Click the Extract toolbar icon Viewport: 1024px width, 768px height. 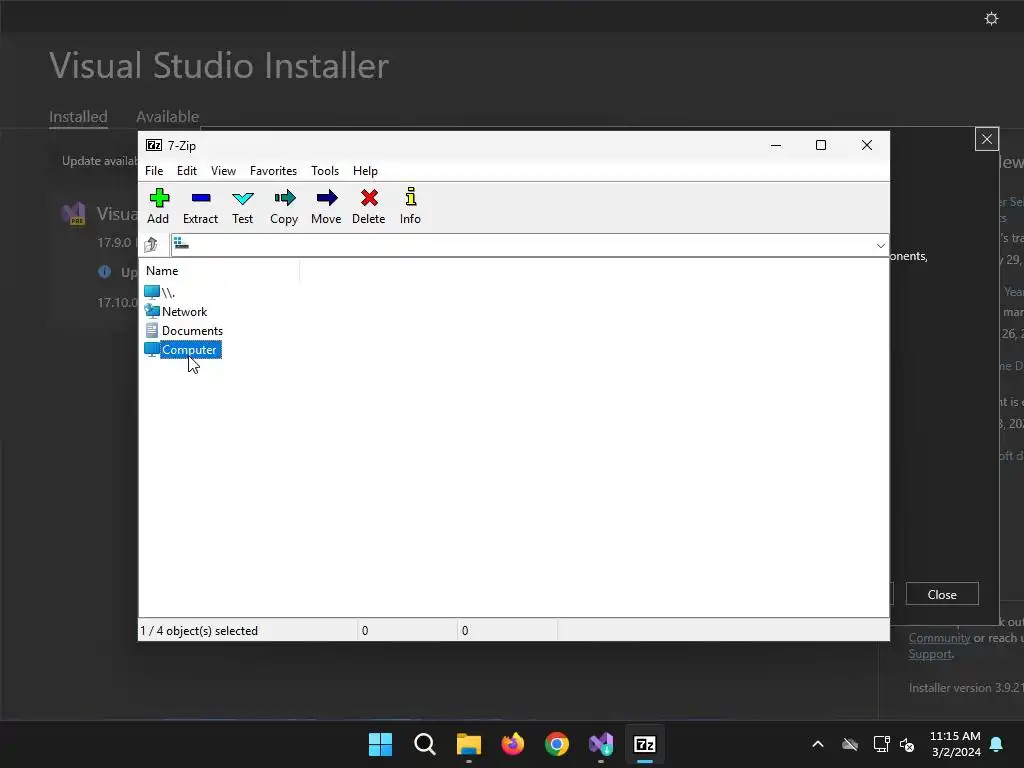coord(200,198)
